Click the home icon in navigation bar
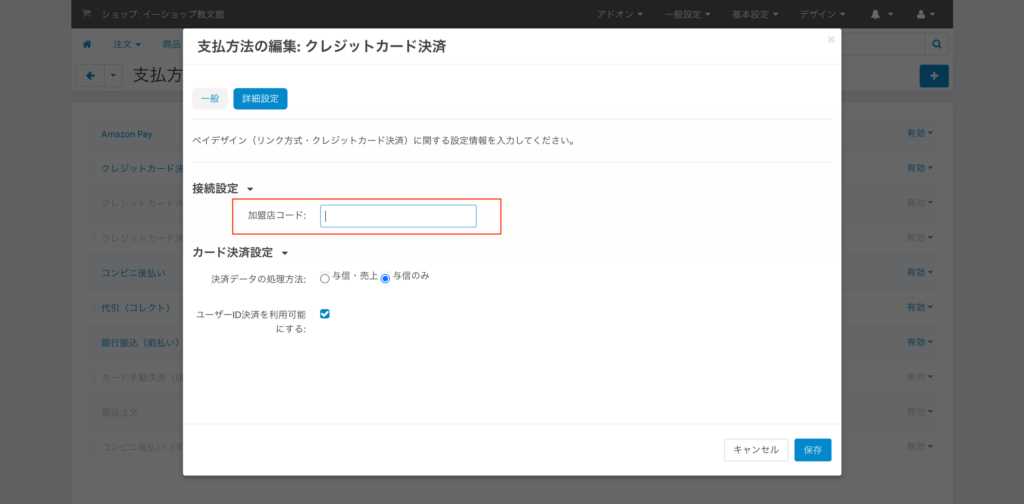This screenshot has width=1024, height=504. (x=87, y=45)
